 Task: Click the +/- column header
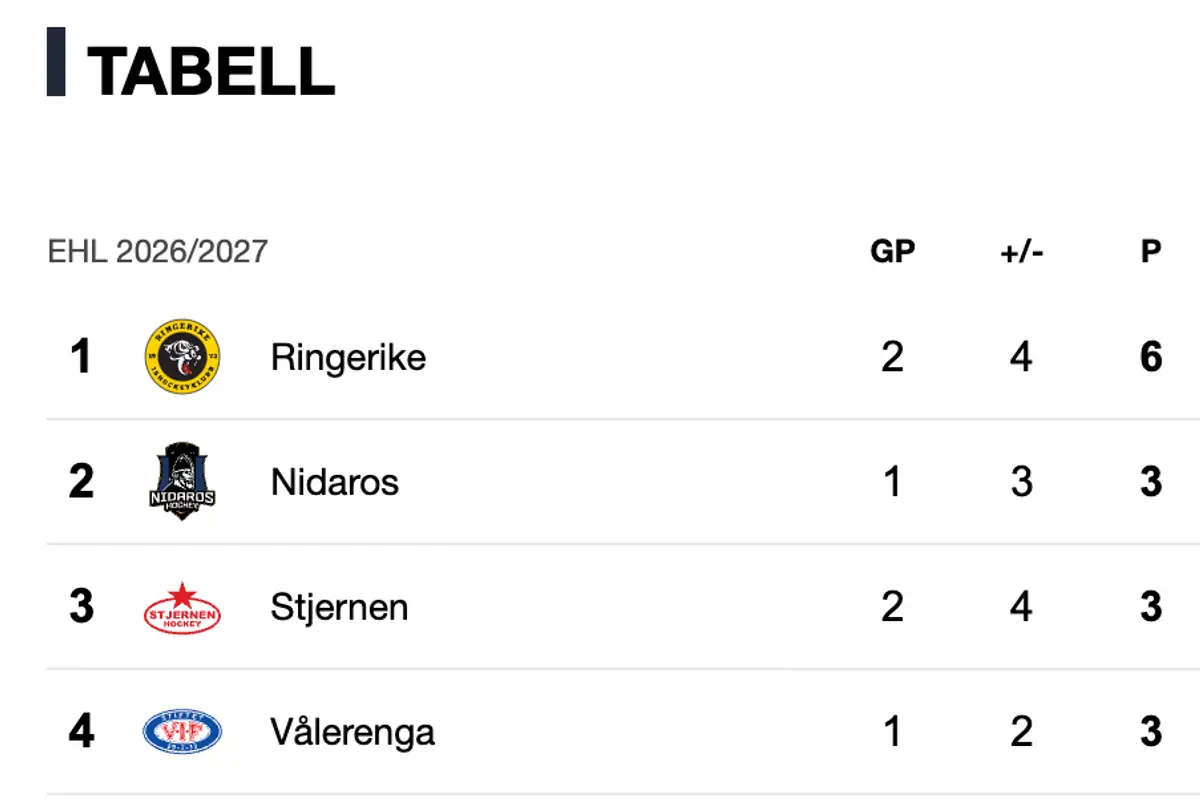1021,251
